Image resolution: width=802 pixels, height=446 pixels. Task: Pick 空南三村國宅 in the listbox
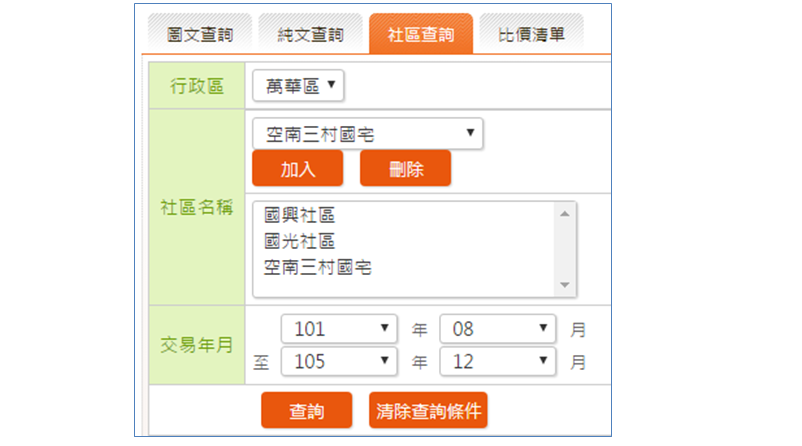pyautogui.click(x=318, y=267)
